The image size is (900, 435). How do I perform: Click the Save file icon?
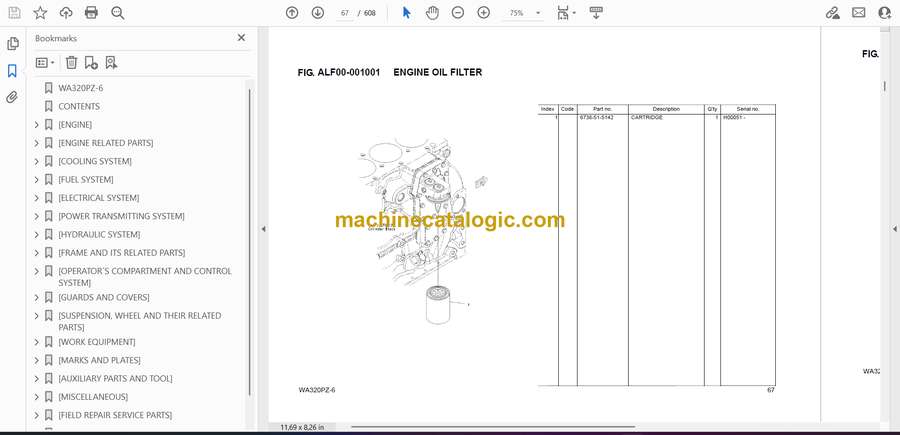click(x=14, y=13)
